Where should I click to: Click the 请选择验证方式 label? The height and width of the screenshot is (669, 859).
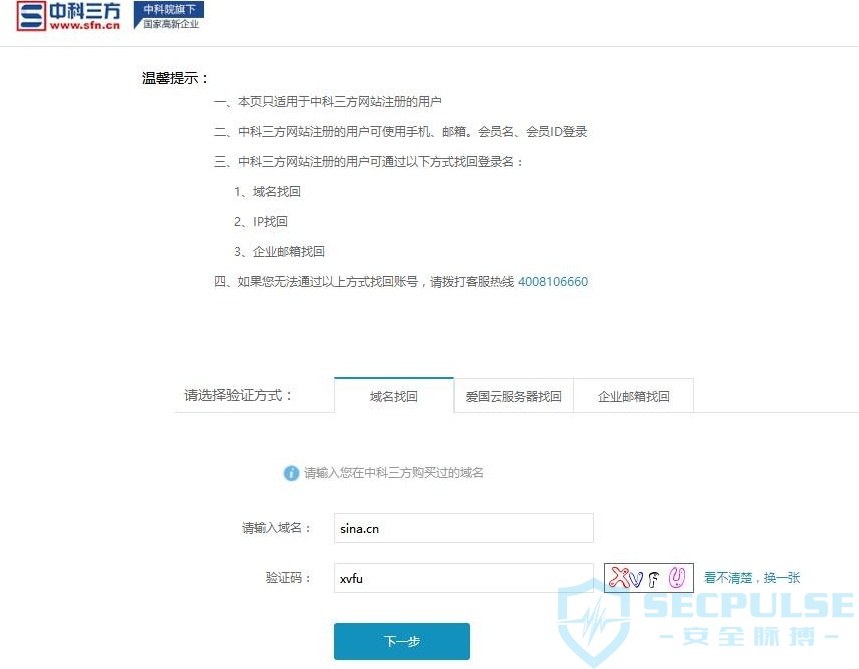click(238, 395)
